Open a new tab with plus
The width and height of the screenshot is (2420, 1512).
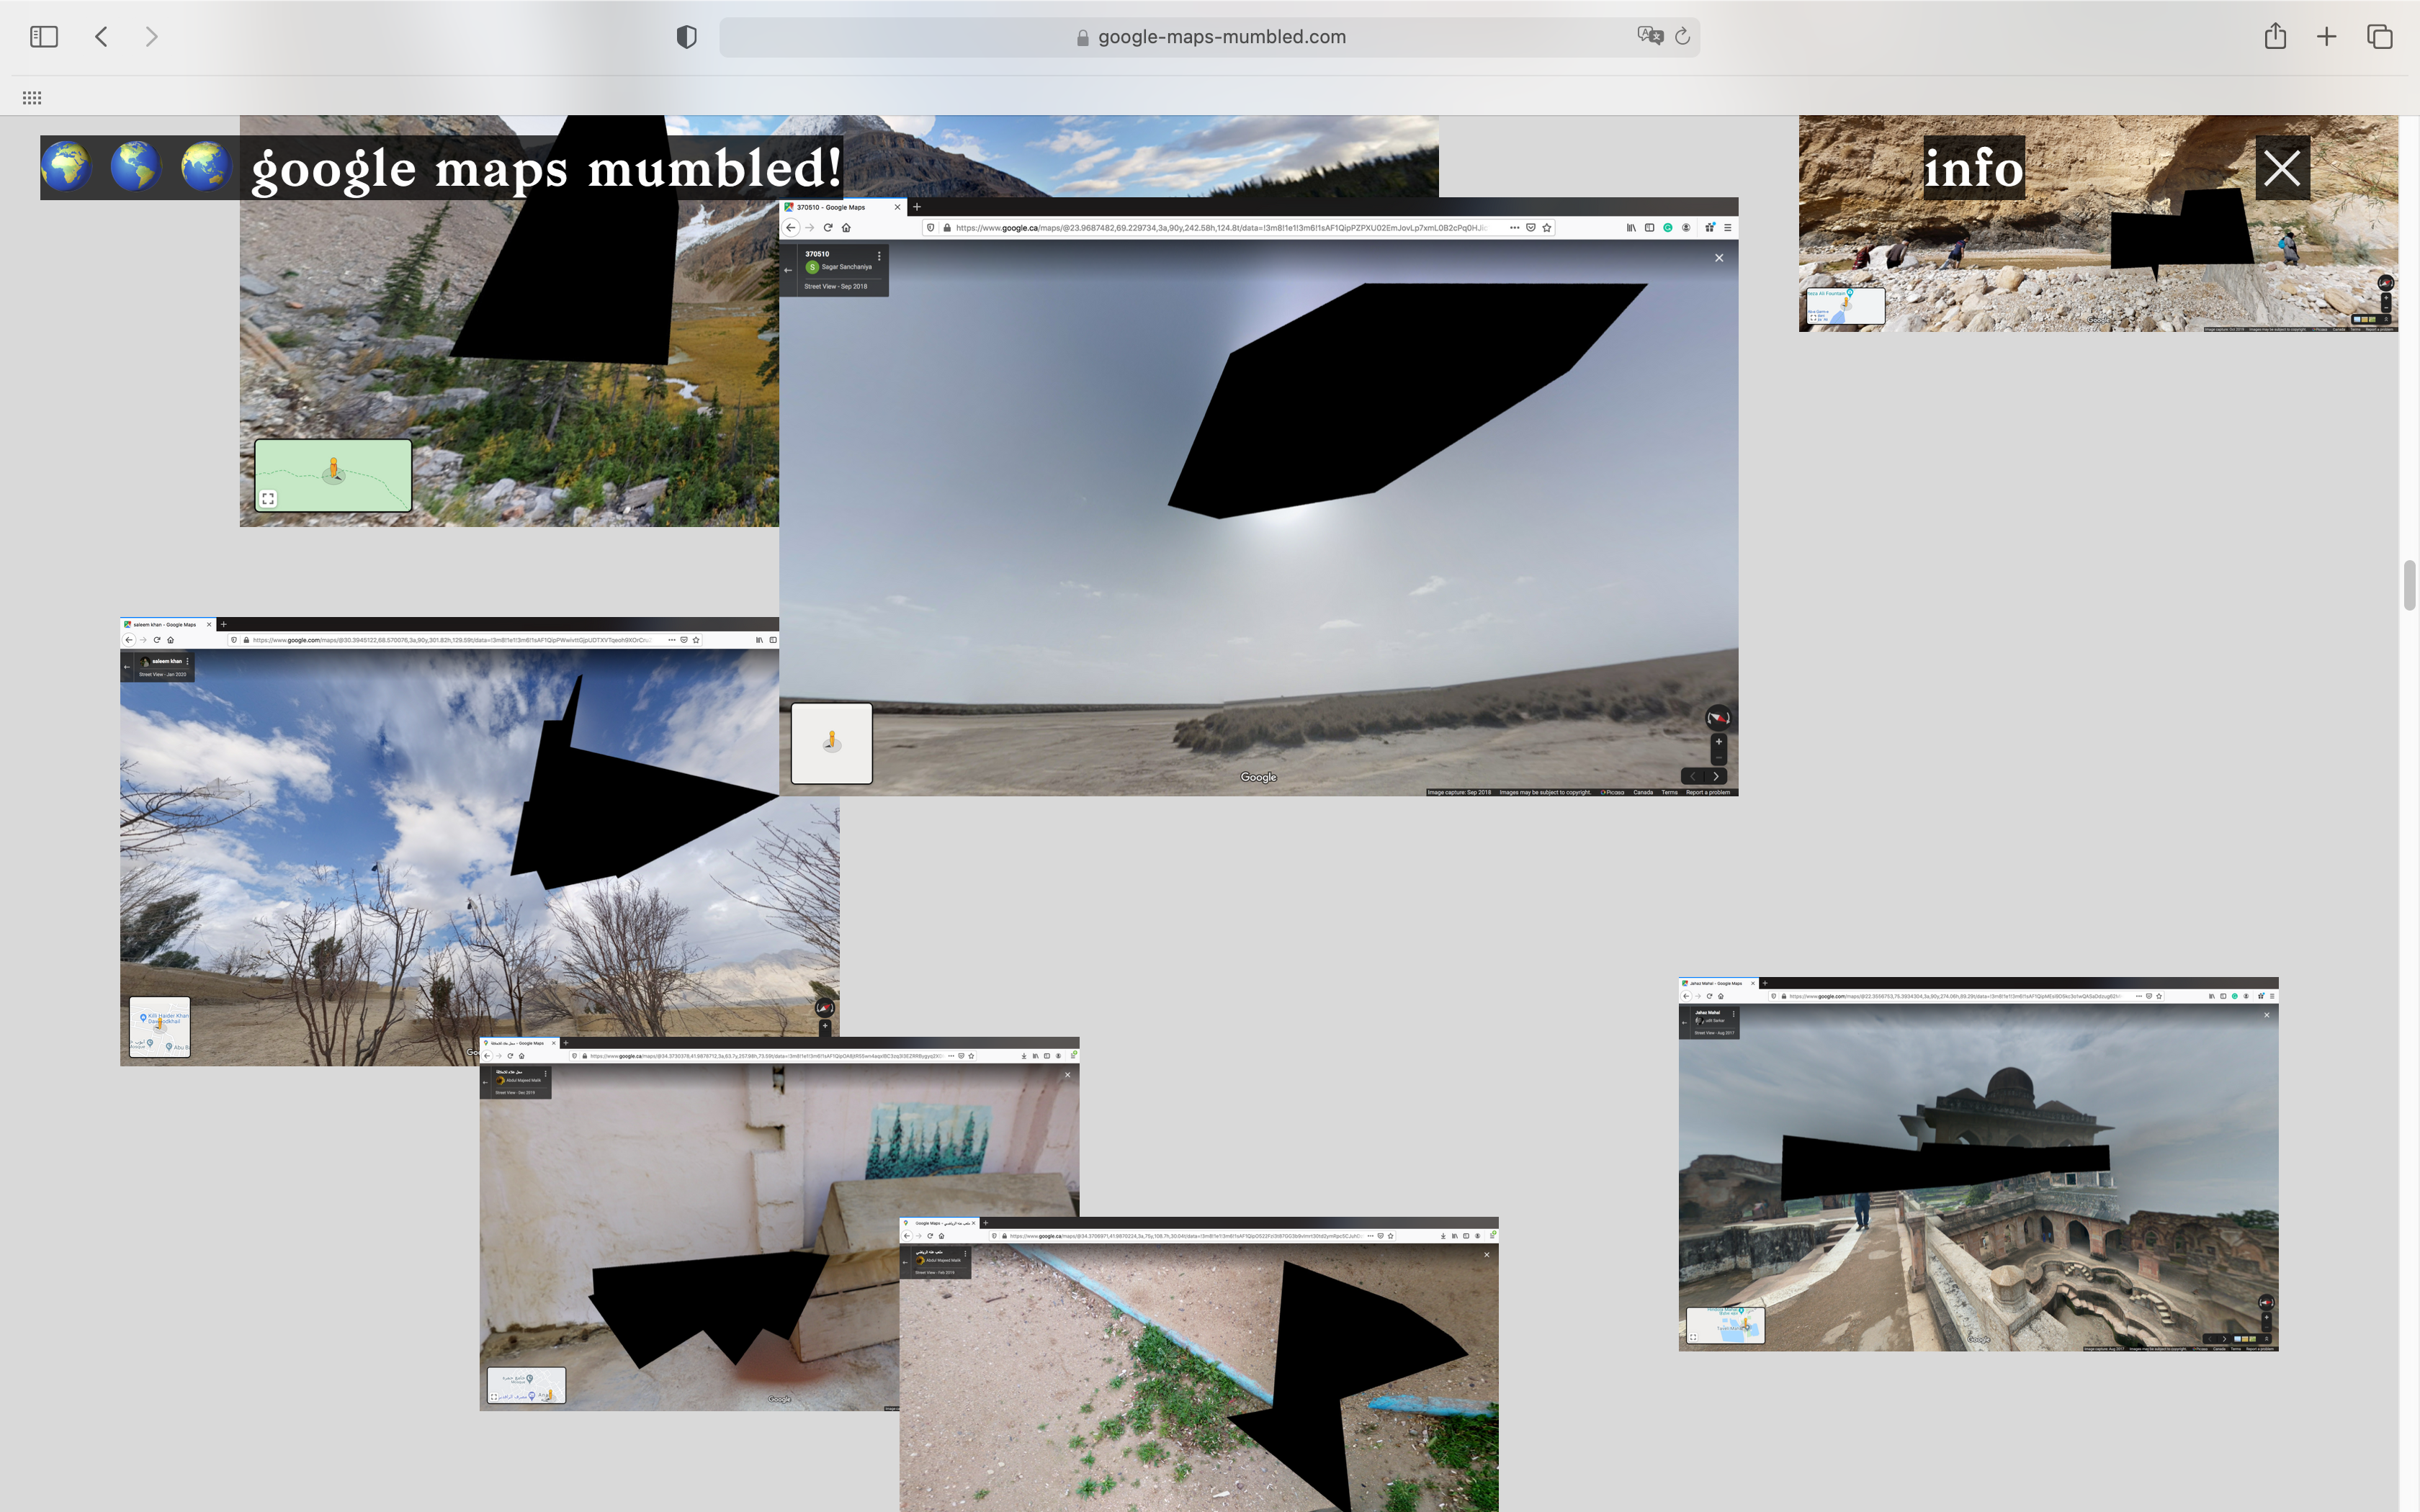click(2327, 37)
